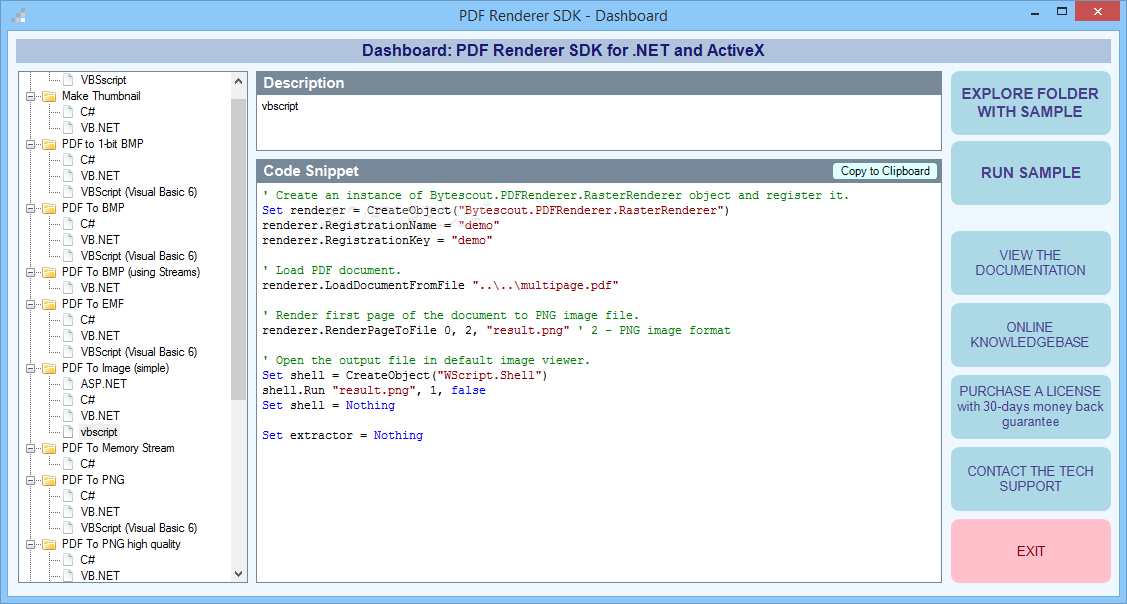Screen dimensions: 1127x604
Task: Minimize the Dashboard window
Action: [x=1035, y=14]
